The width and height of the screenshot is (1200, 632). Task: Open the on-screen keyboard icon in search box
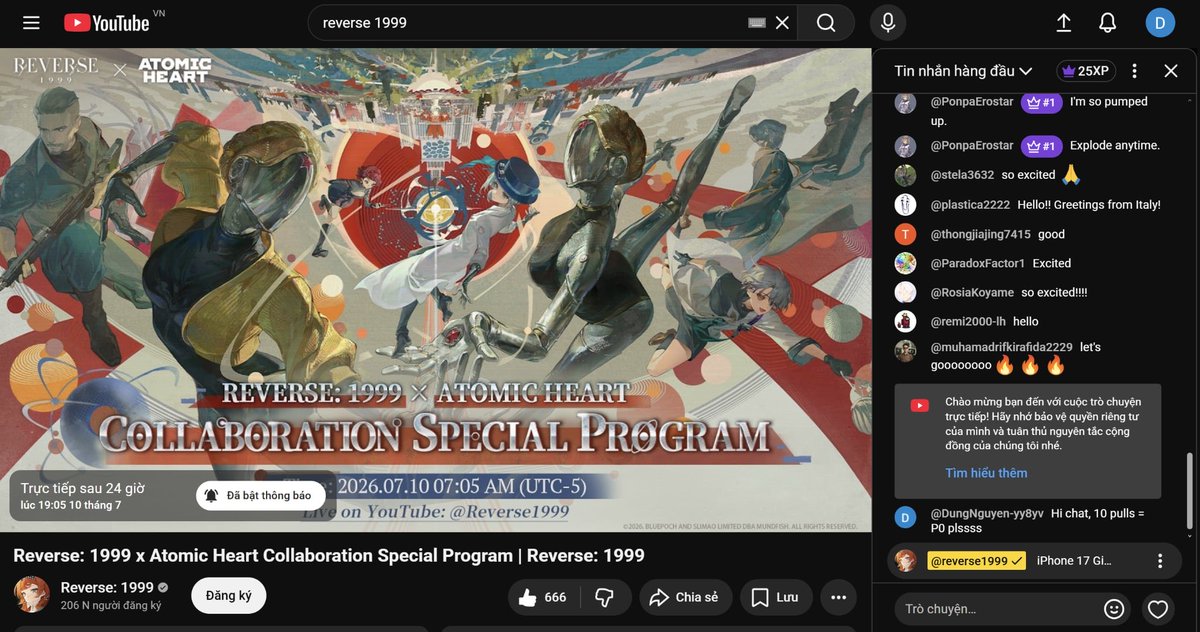(756, 22)
